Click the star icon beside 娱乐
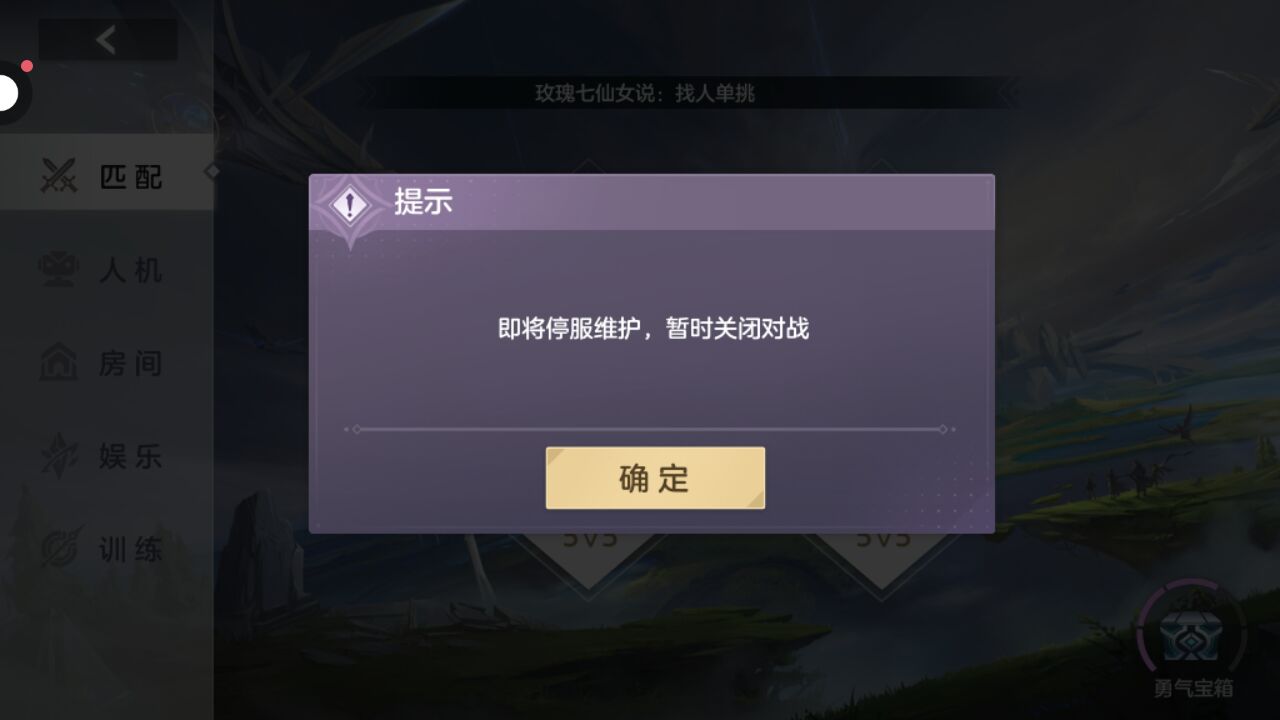 (59, 456)
